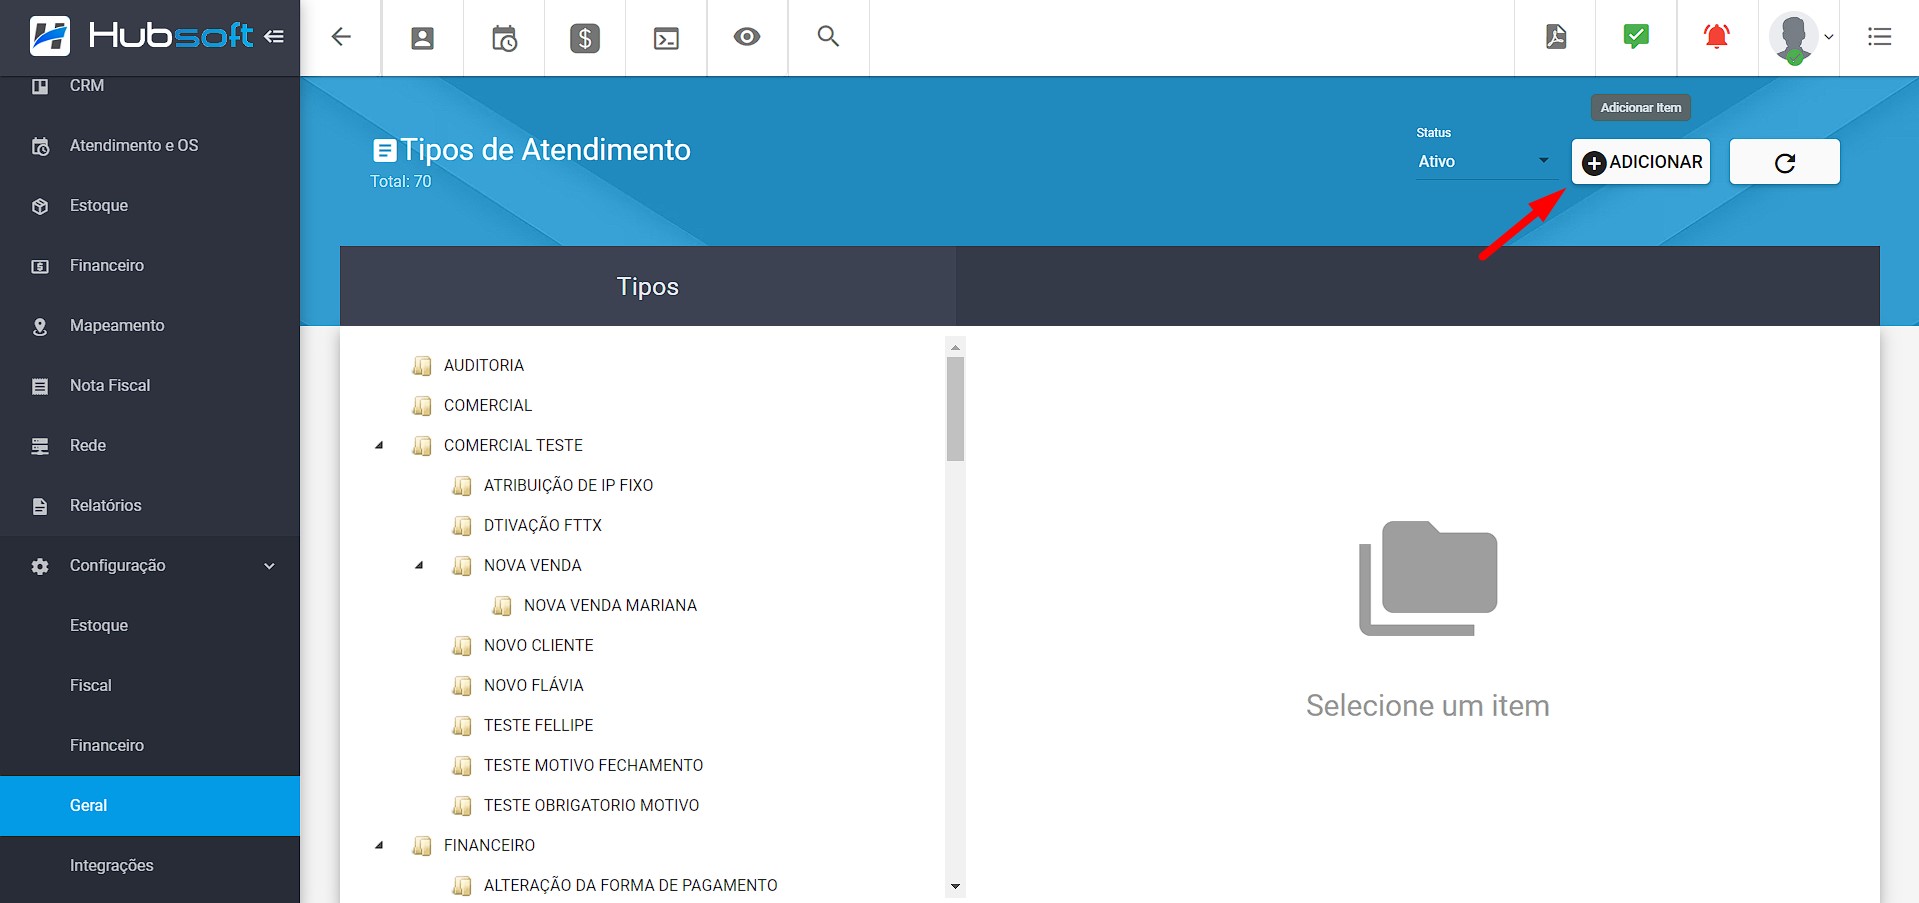Click the Nota Fiscal icon in sidebar
Screen dimensions: 1919x903
point(40,386)
